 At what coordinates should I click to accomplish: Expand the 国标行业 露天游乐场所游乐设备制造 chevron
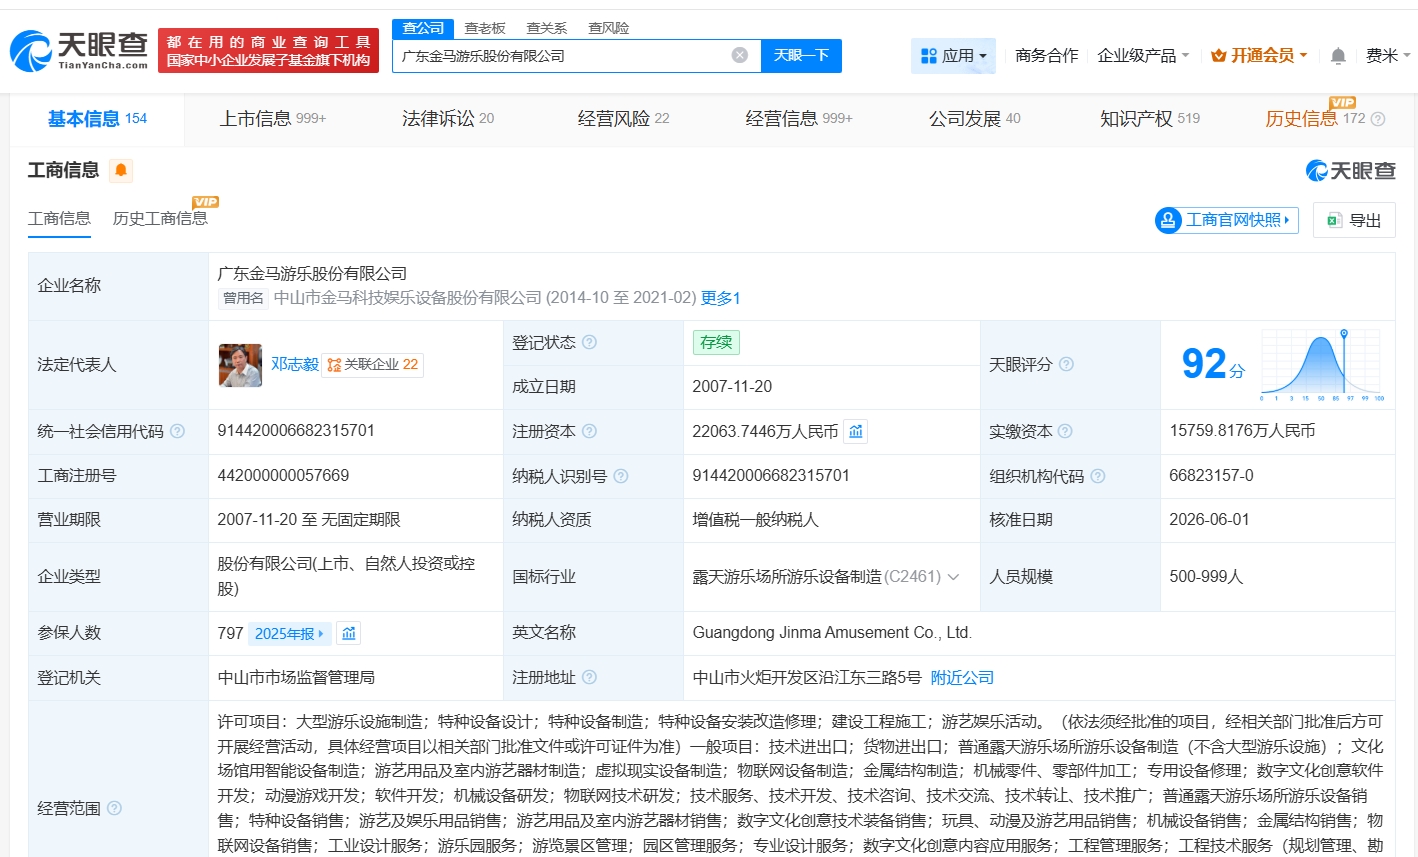coord(954,577)
